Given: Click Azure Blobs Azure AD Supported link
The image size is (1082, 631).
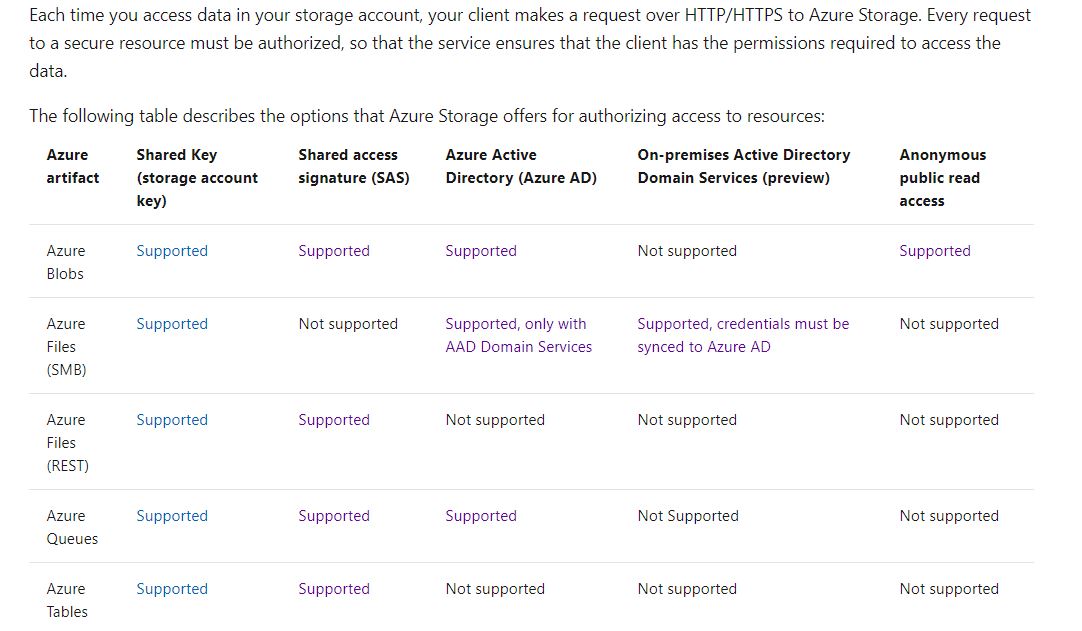Looking at the screenshot, I should click(481, 251).
